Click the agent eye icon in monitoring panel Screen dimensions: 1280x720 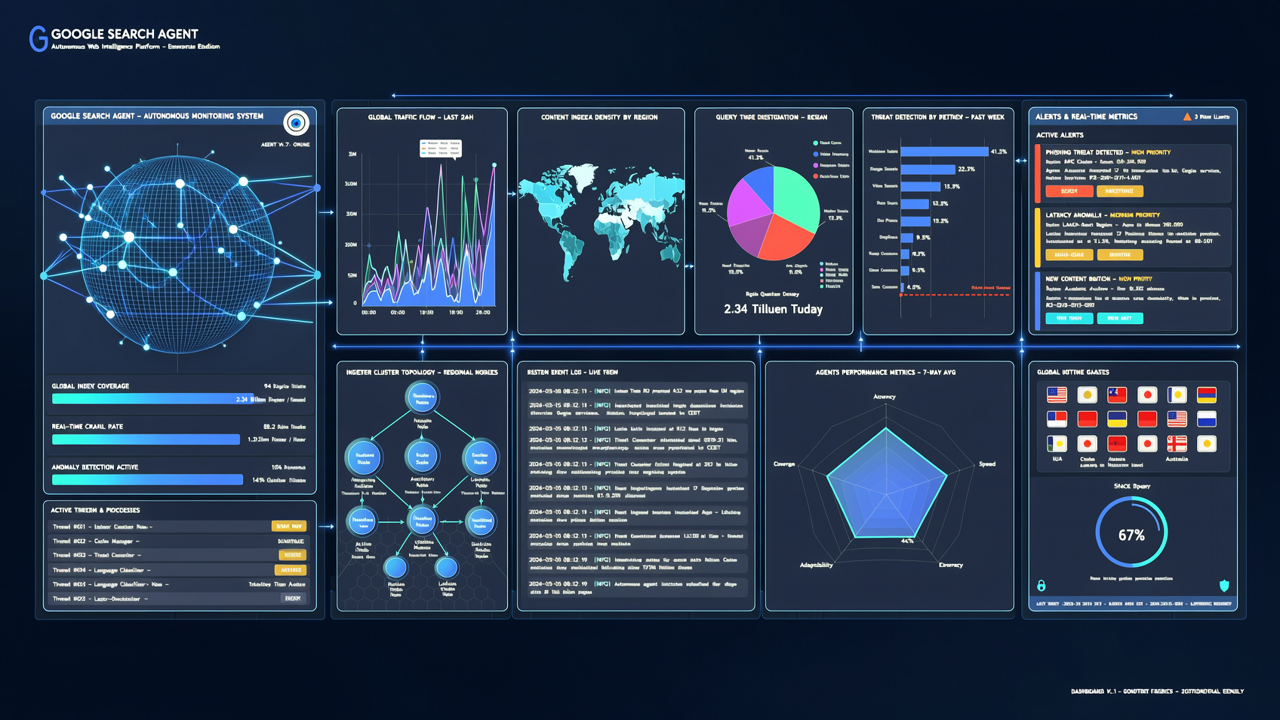(x=296, y=123)
